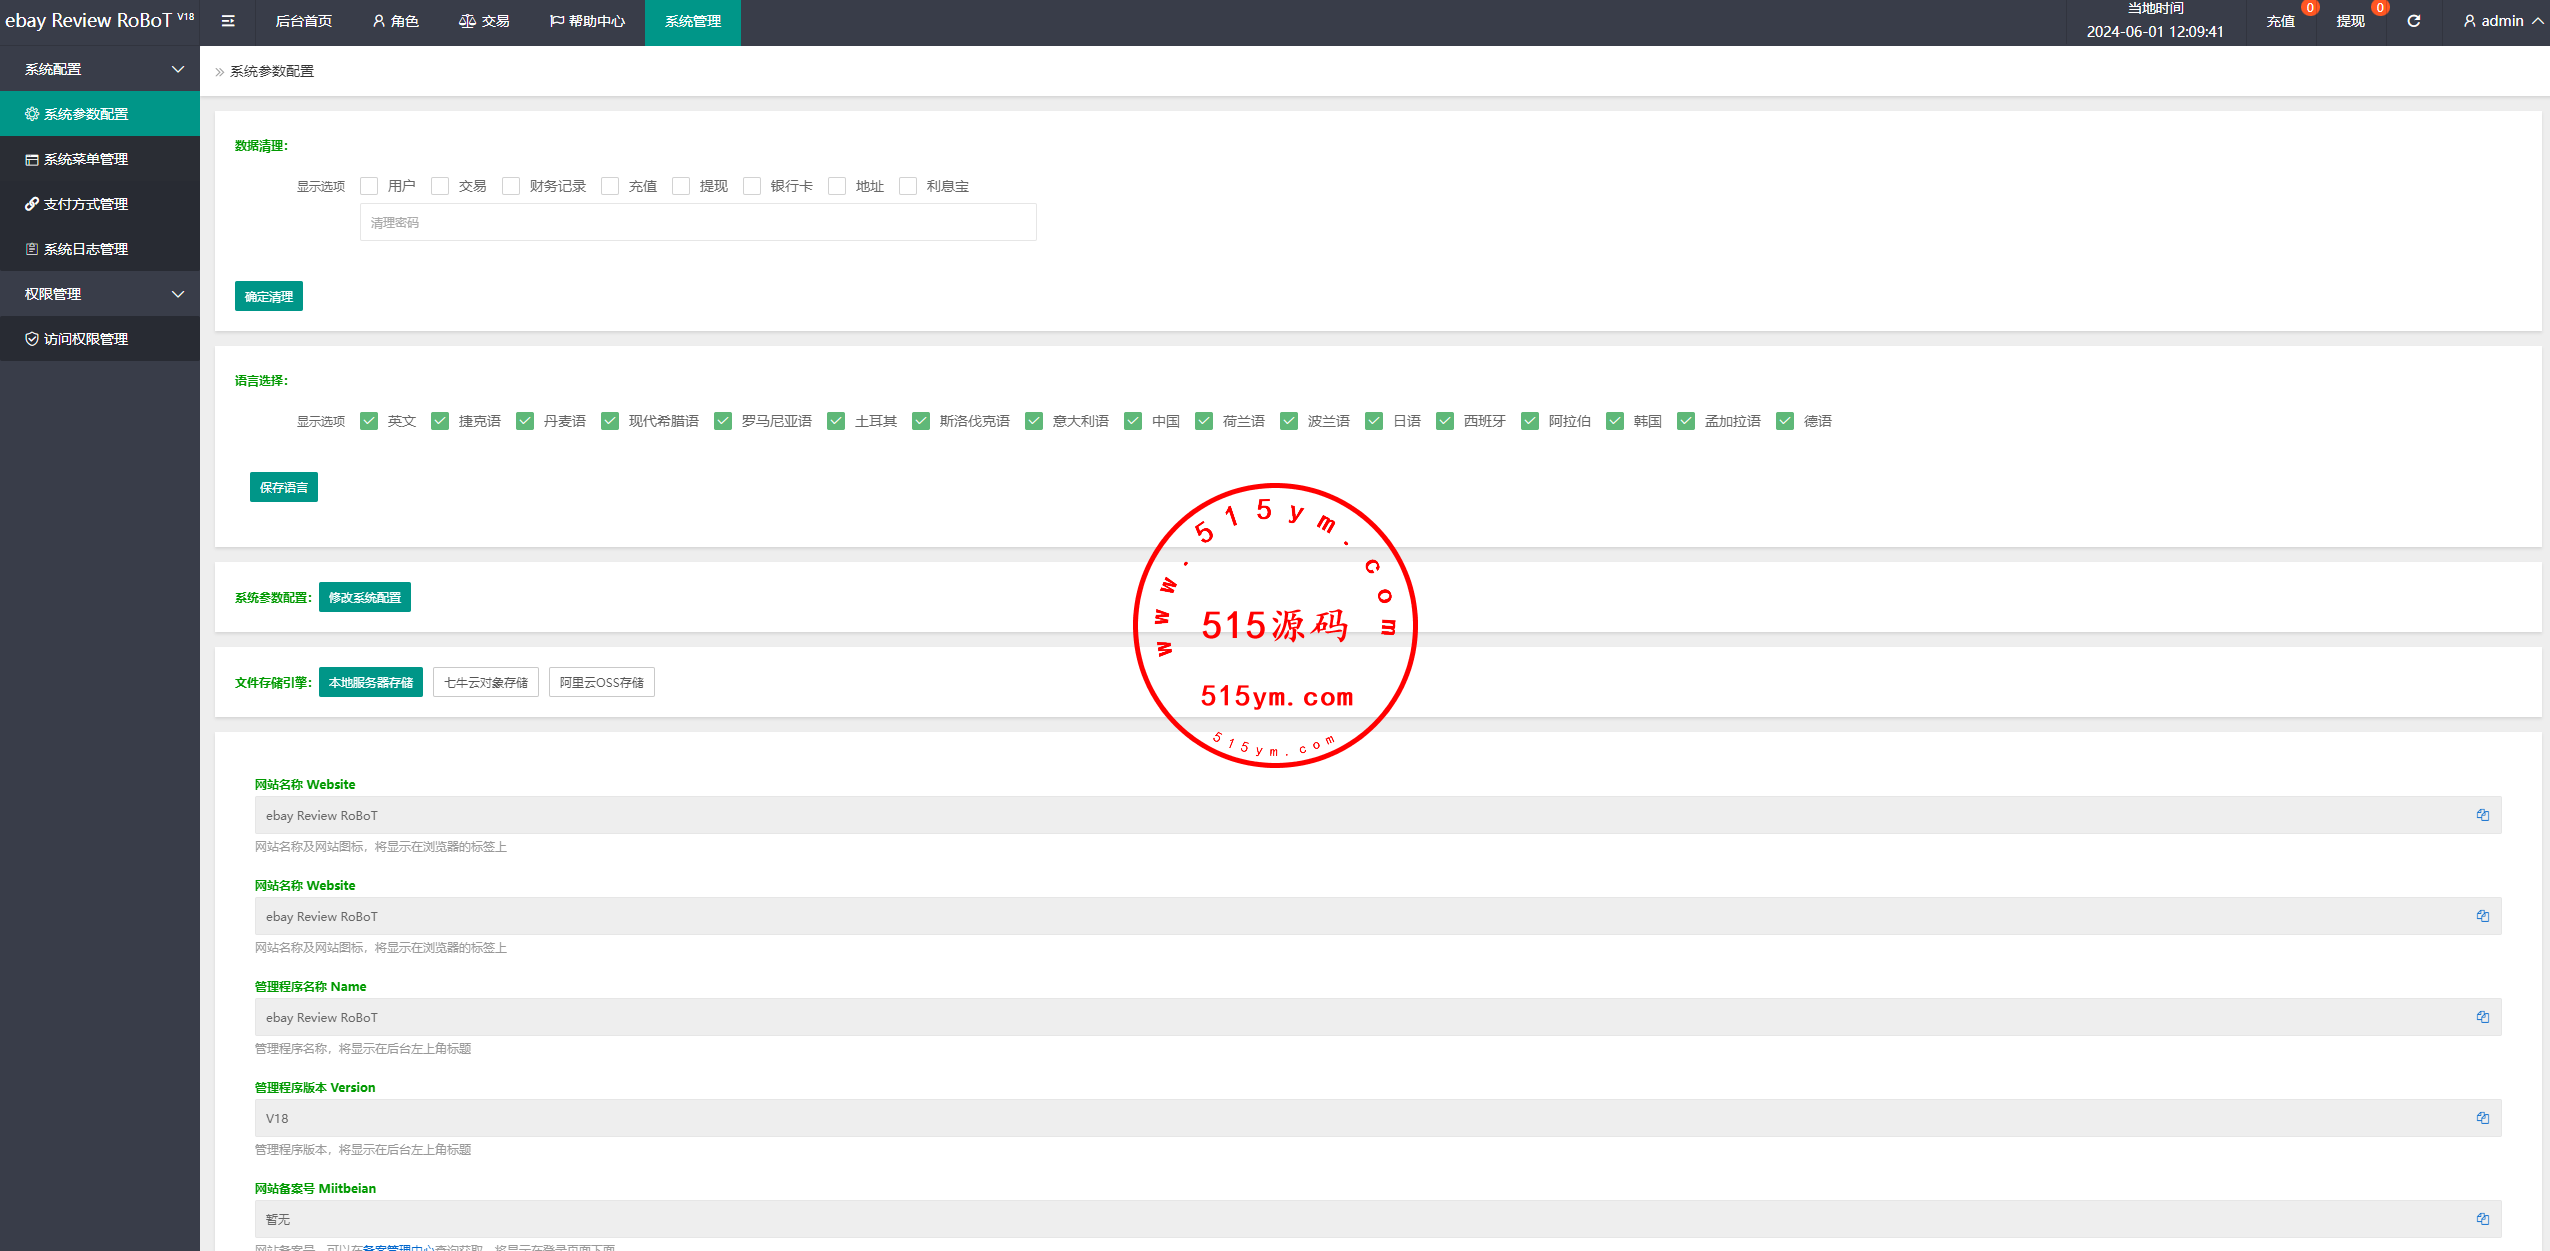Open 访问权限管理 shield item
This screenshot has height=1251, width=2550.
tap(86, 339)
